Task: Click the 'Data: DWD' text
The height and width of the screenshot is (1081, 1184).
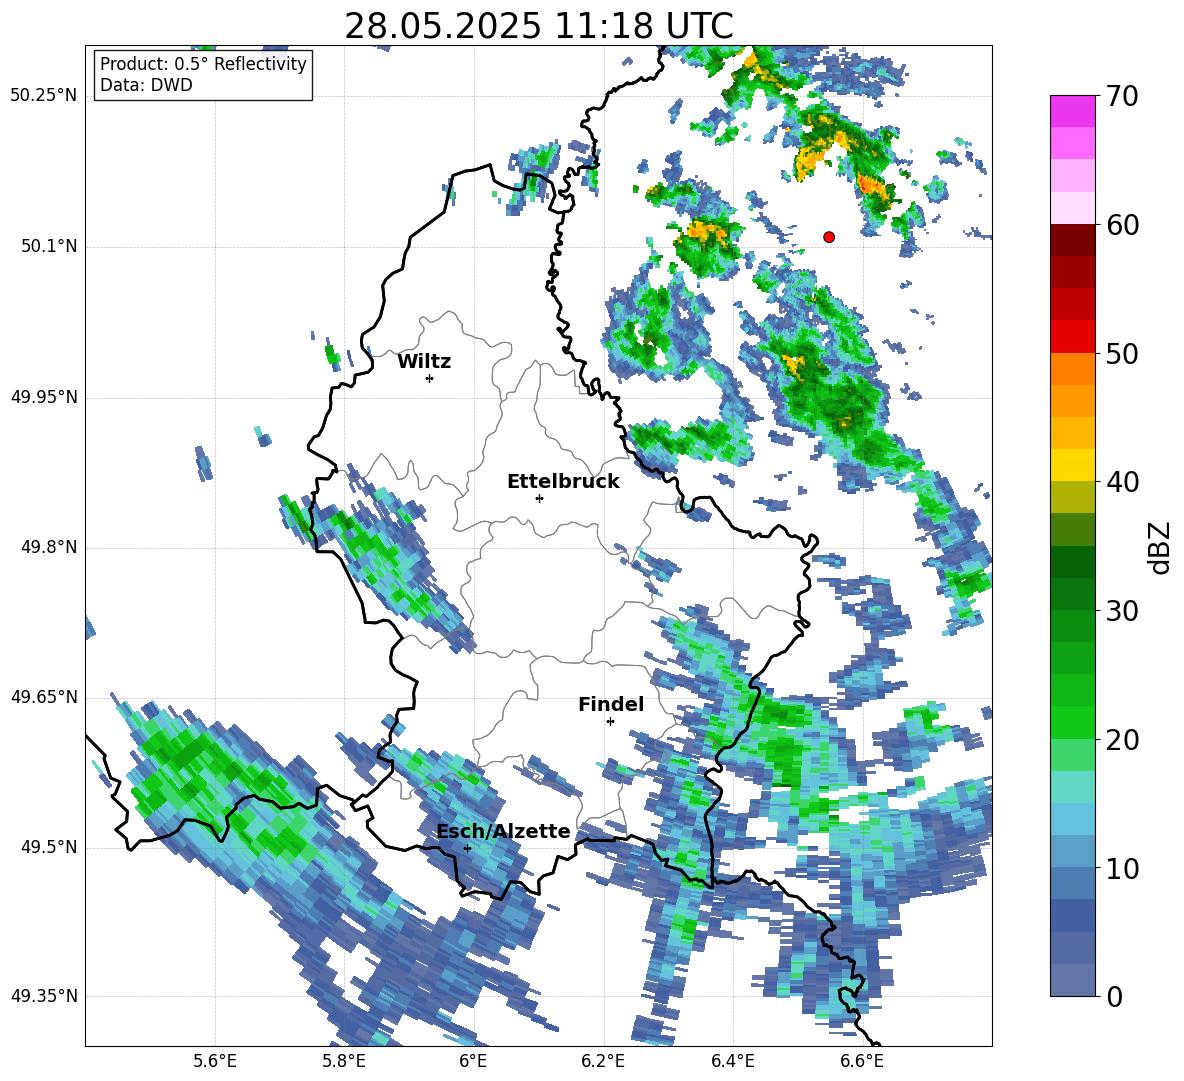Action: pyautogui.click(x=146, y=85)
